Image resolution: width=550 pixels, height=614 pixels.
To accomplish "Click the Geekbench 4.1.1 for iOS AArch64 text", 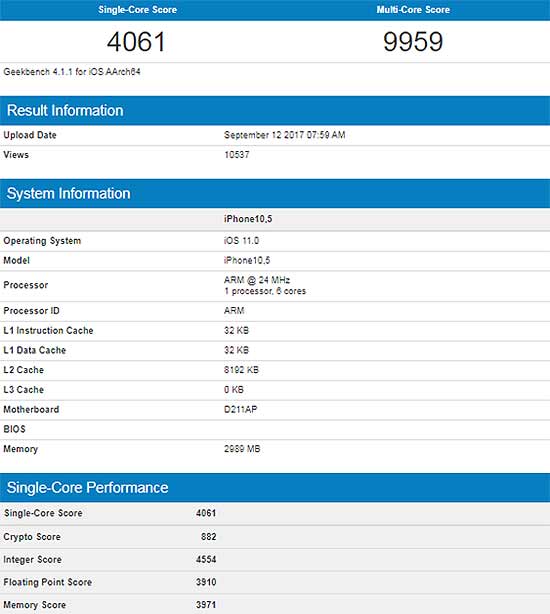I will [x=72, y=72].
